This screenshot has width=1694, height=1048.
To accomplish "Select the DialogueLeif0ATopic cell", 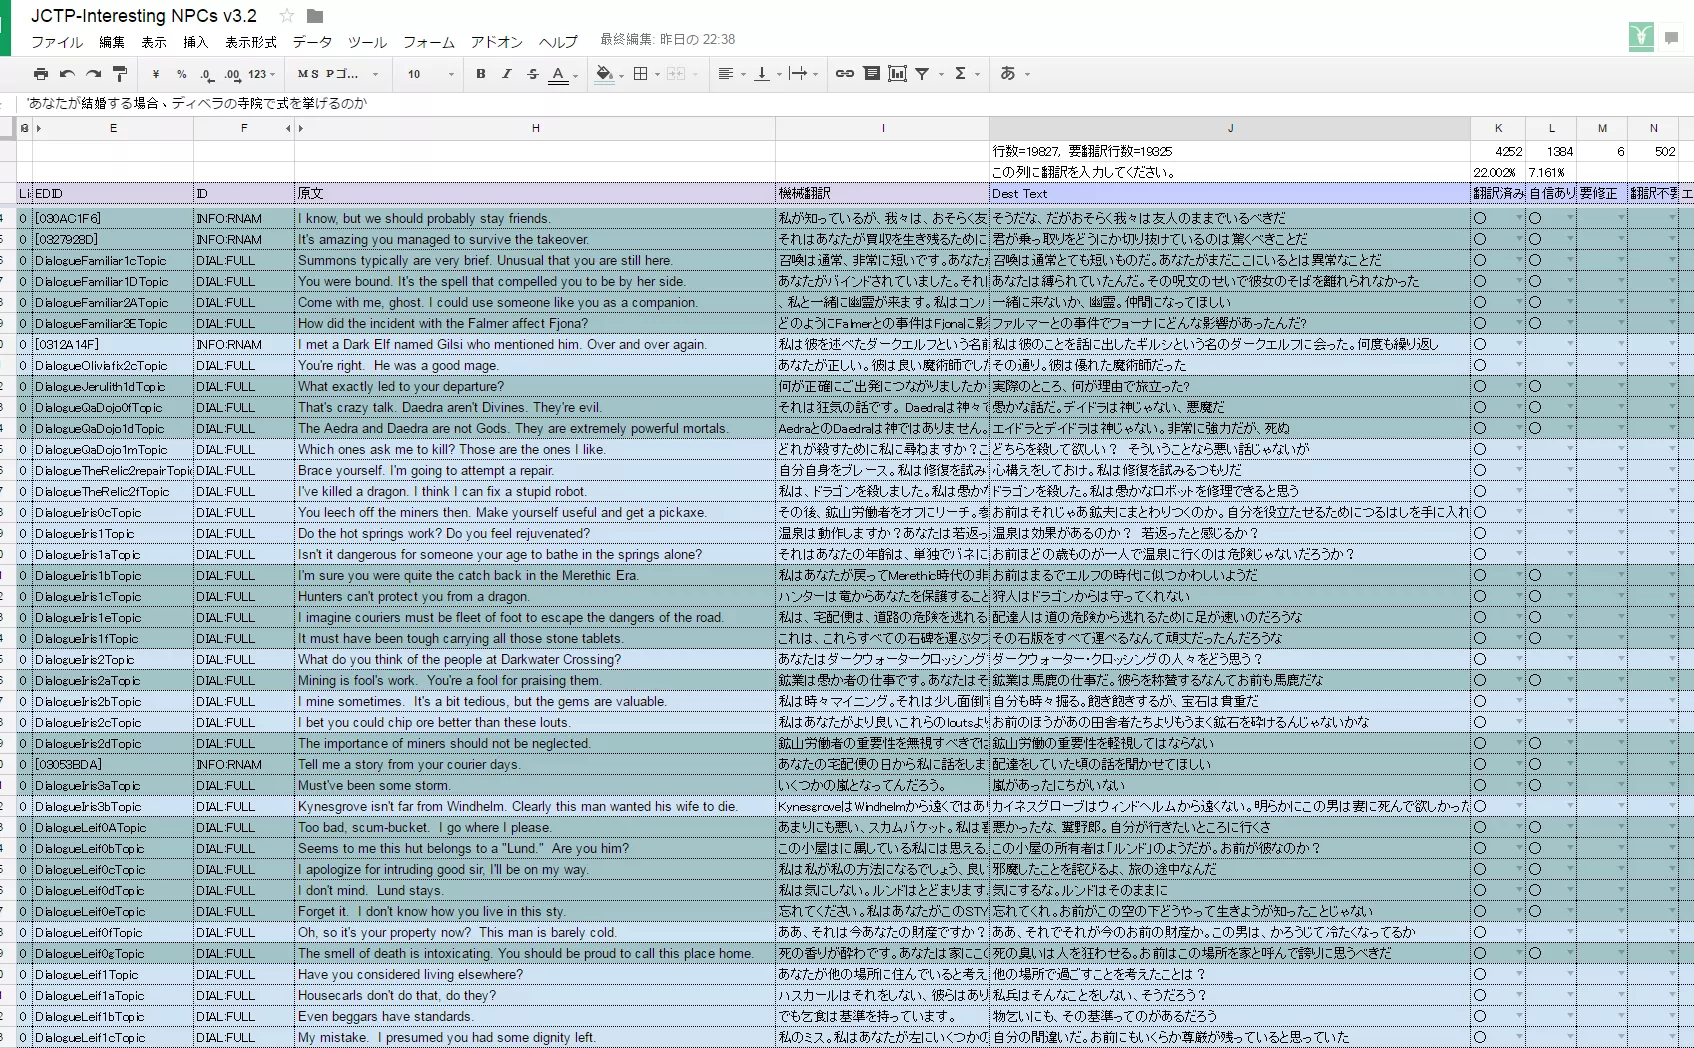I will coord(113,827).
